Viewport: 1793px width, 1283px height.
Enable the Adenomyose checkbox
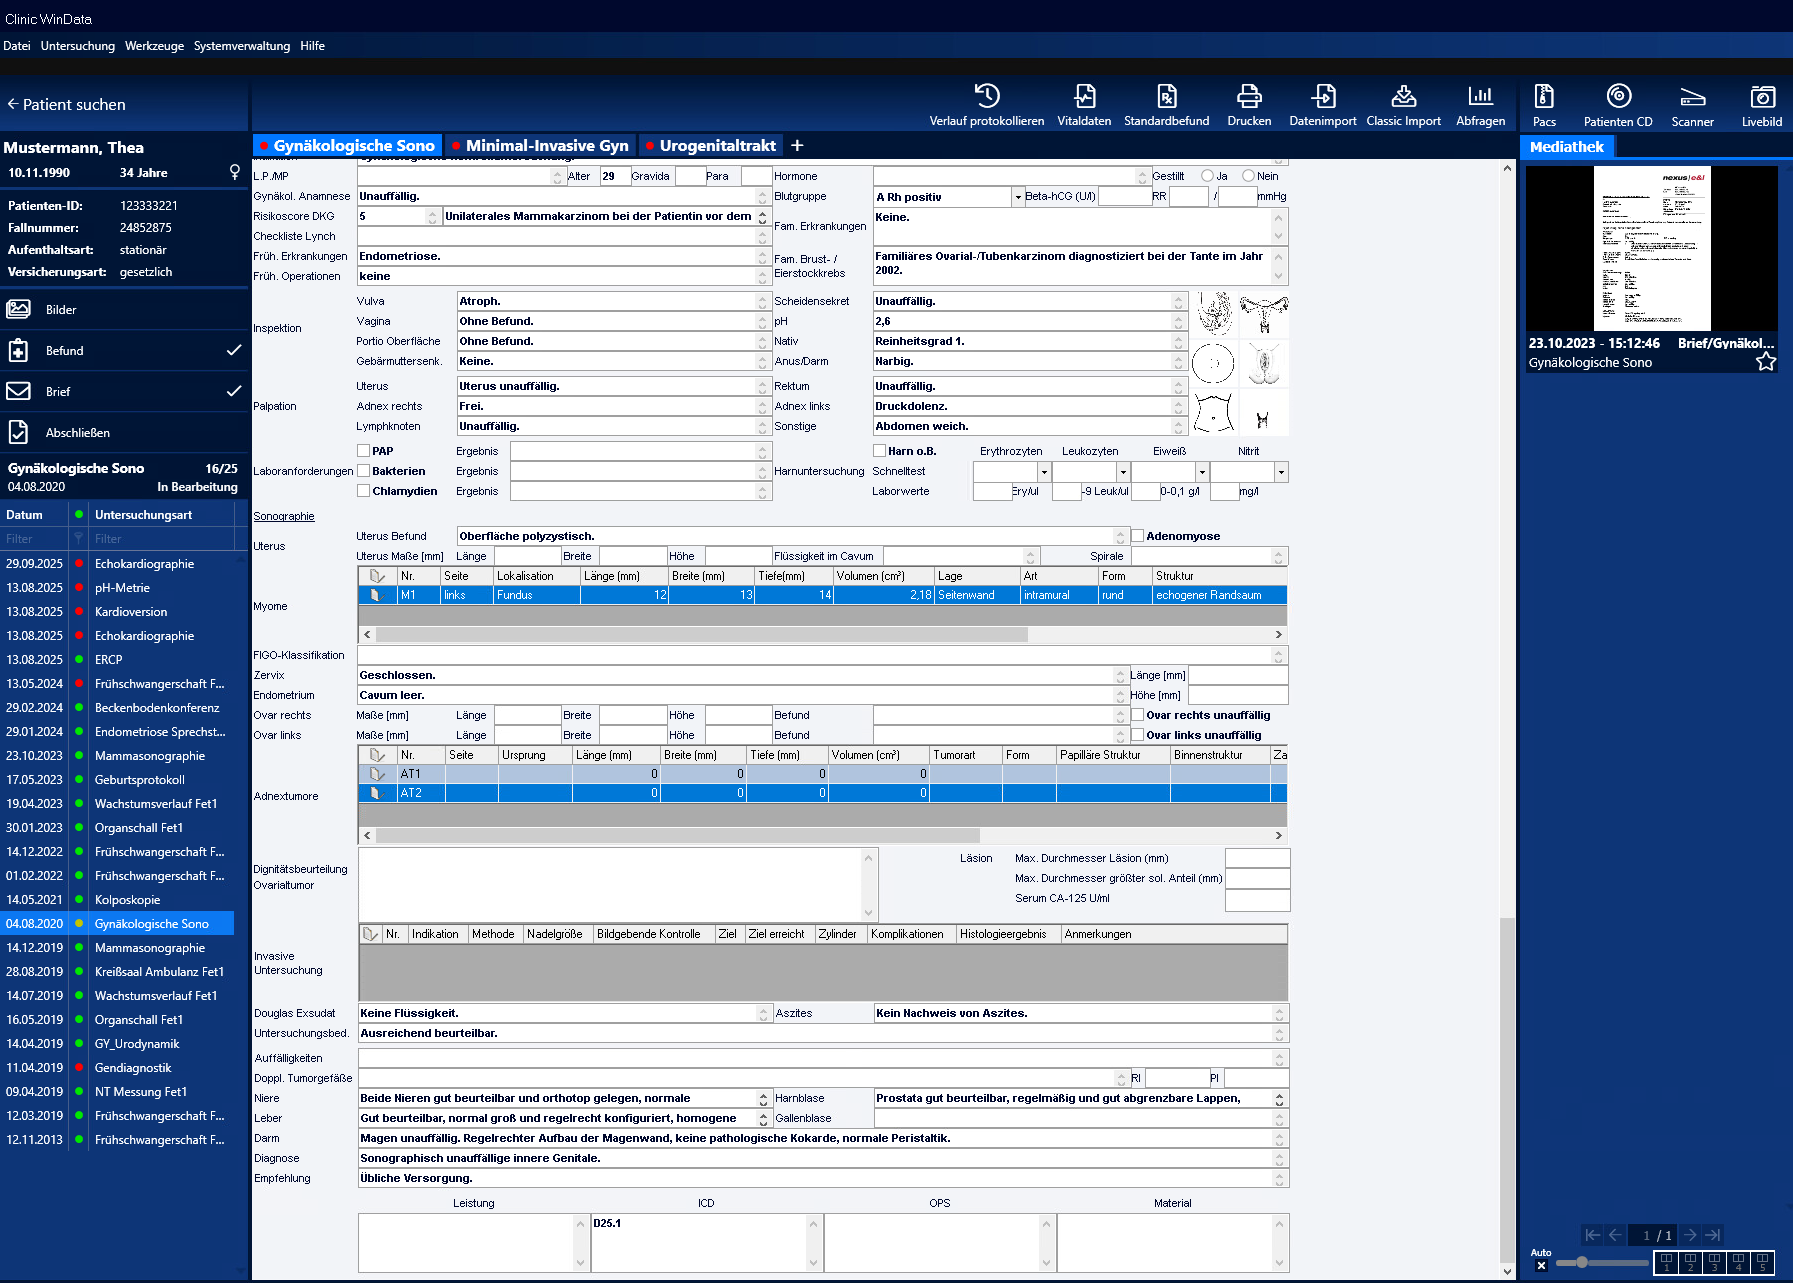point(1138,536)
